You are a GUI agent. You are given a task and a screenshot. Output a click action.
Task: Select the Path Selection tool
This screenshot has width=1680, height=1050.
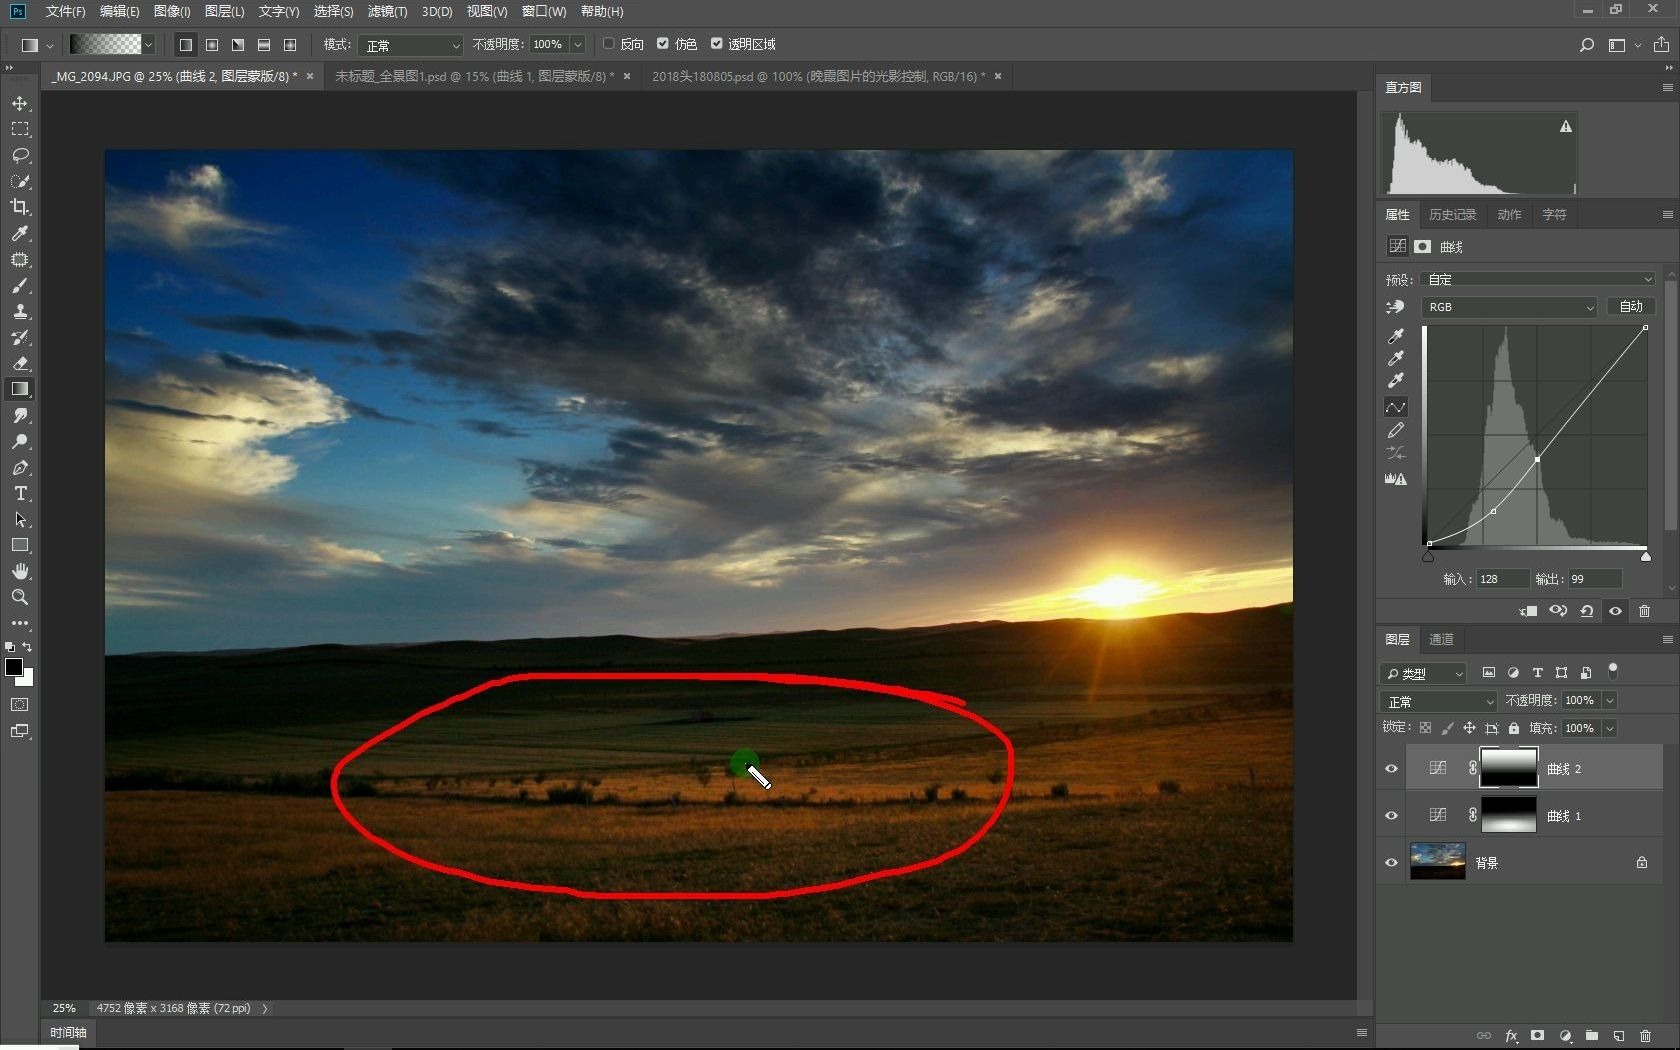pyautogui.click(x=20, y=520)
